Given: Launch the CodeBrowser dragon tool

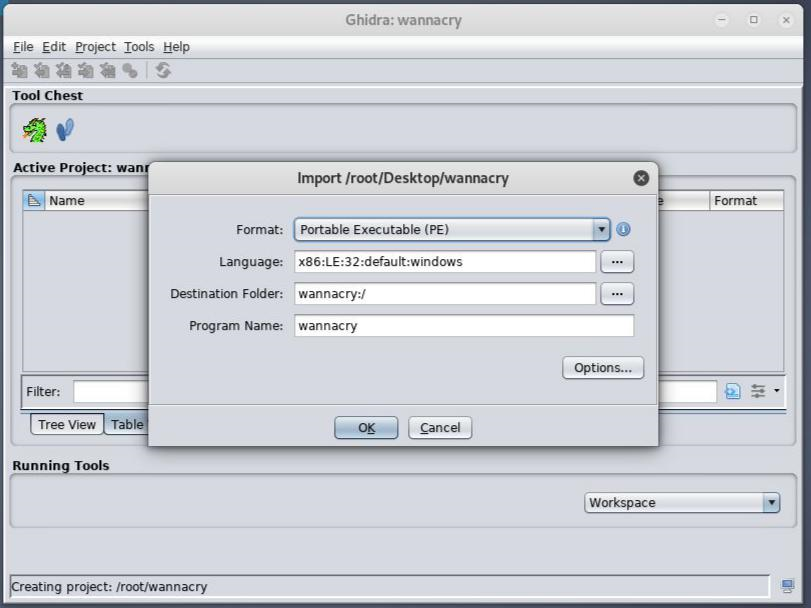Looking at the screenshot, I should (35, 130).
